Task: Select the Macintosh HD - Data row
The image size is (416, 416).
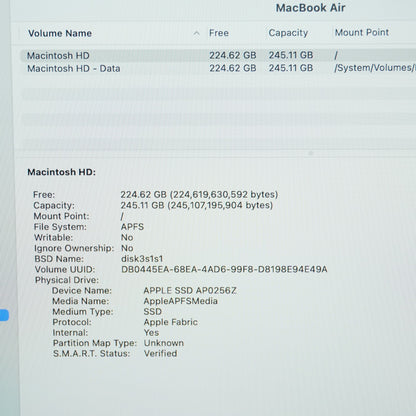Action: coord(218,68)
